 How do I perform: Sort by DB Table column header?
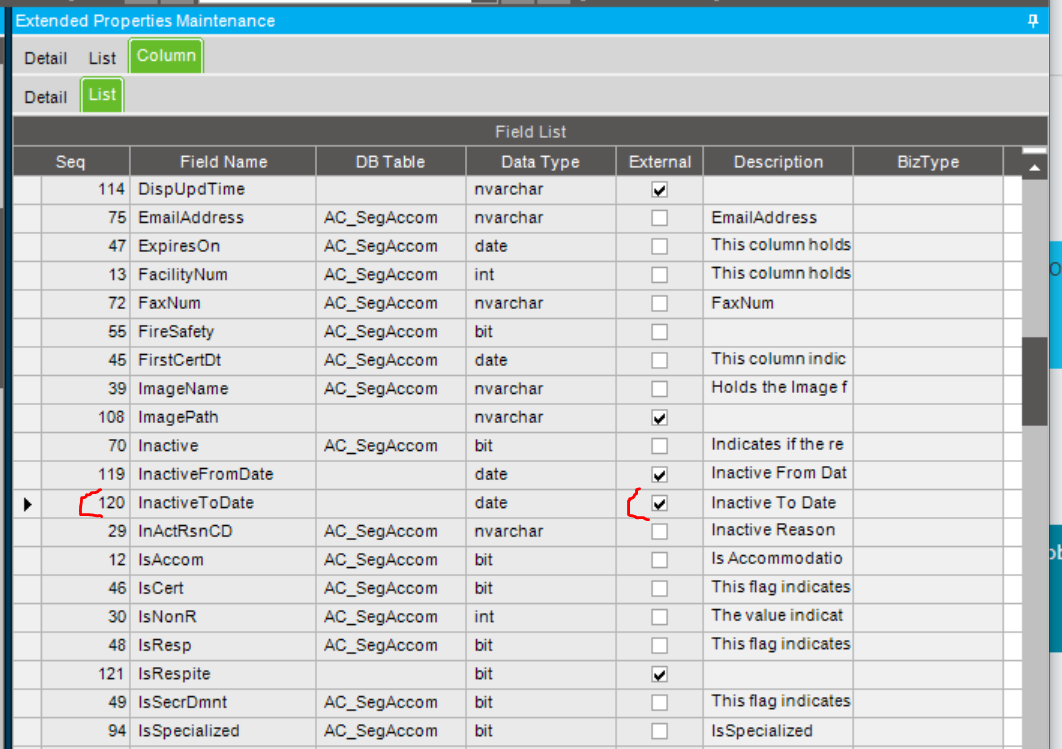click(390, 162)
